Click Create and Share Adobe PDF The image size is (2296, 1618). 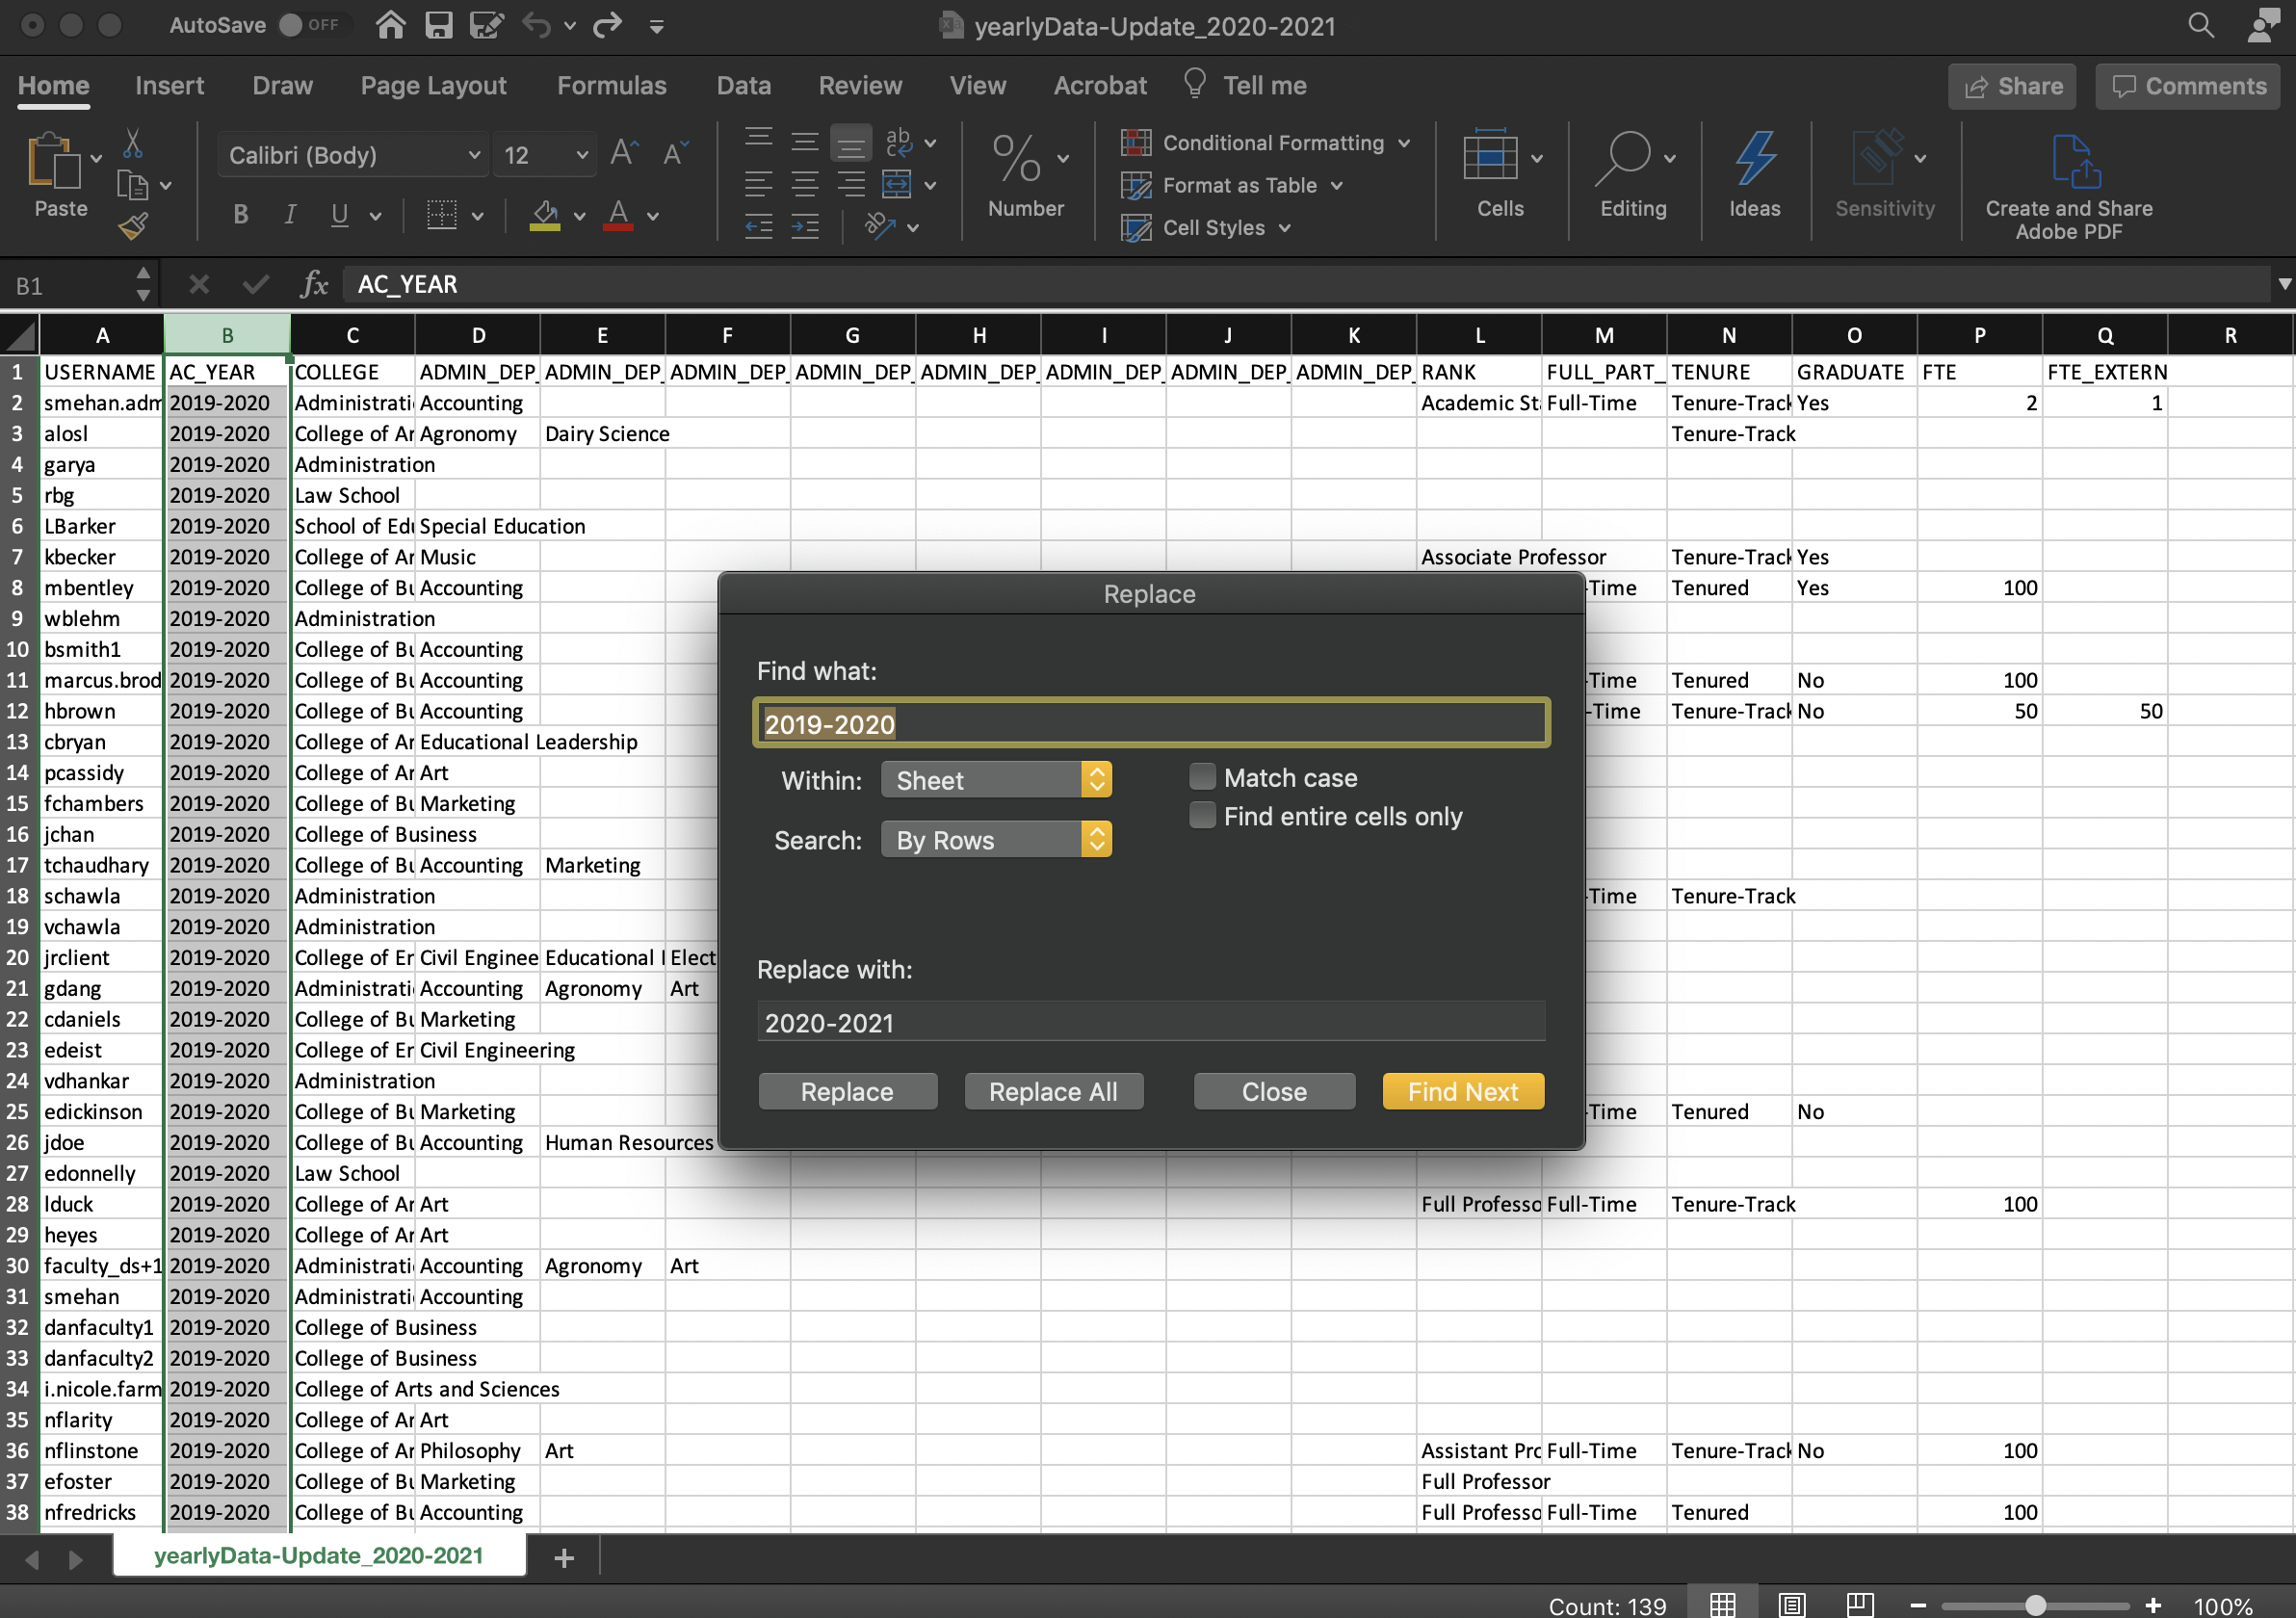click(2069, 185)
